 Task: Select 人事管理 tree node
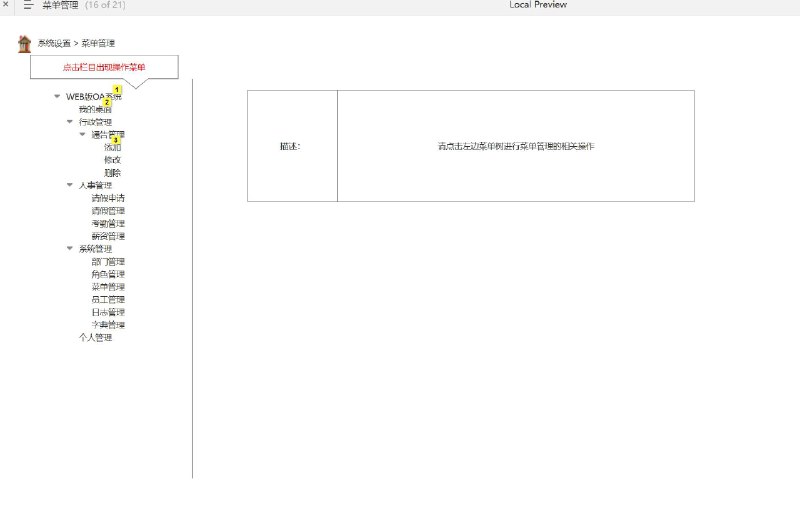pos(95,185)
